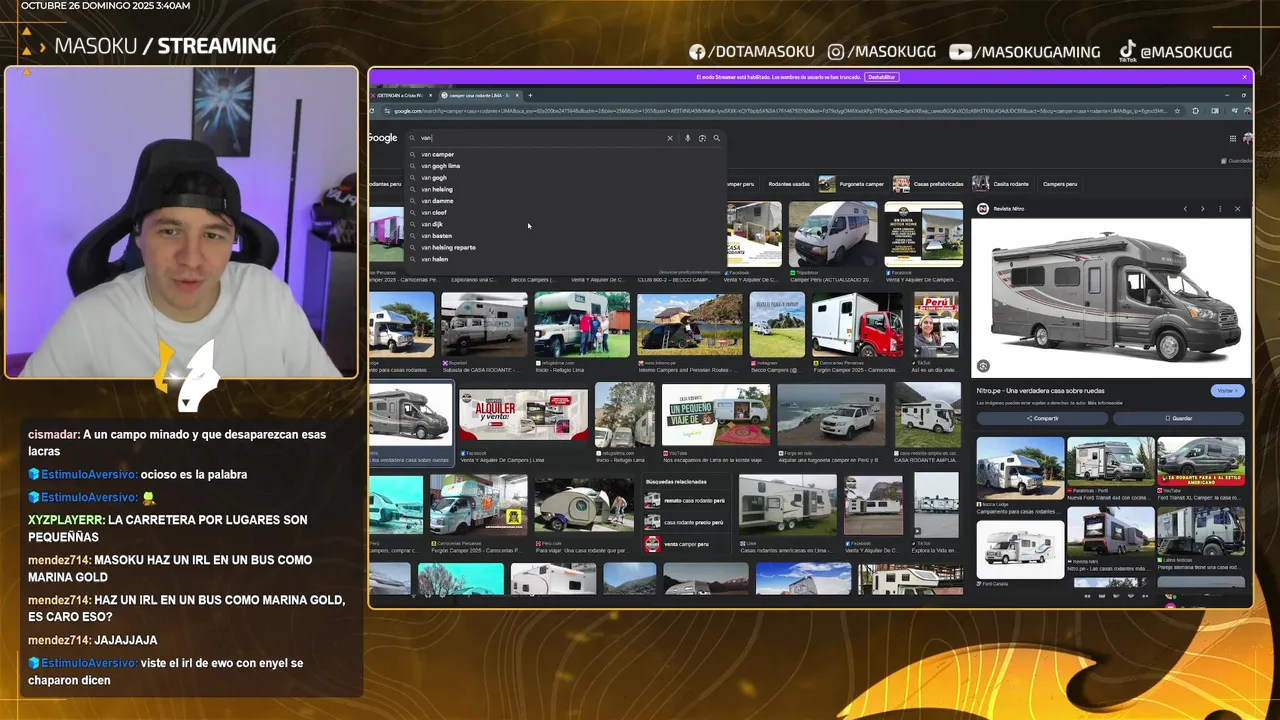Viewport: 1280px width, 720px height.
Task: Click the voice search microphone icon
Action: [688, 138]
